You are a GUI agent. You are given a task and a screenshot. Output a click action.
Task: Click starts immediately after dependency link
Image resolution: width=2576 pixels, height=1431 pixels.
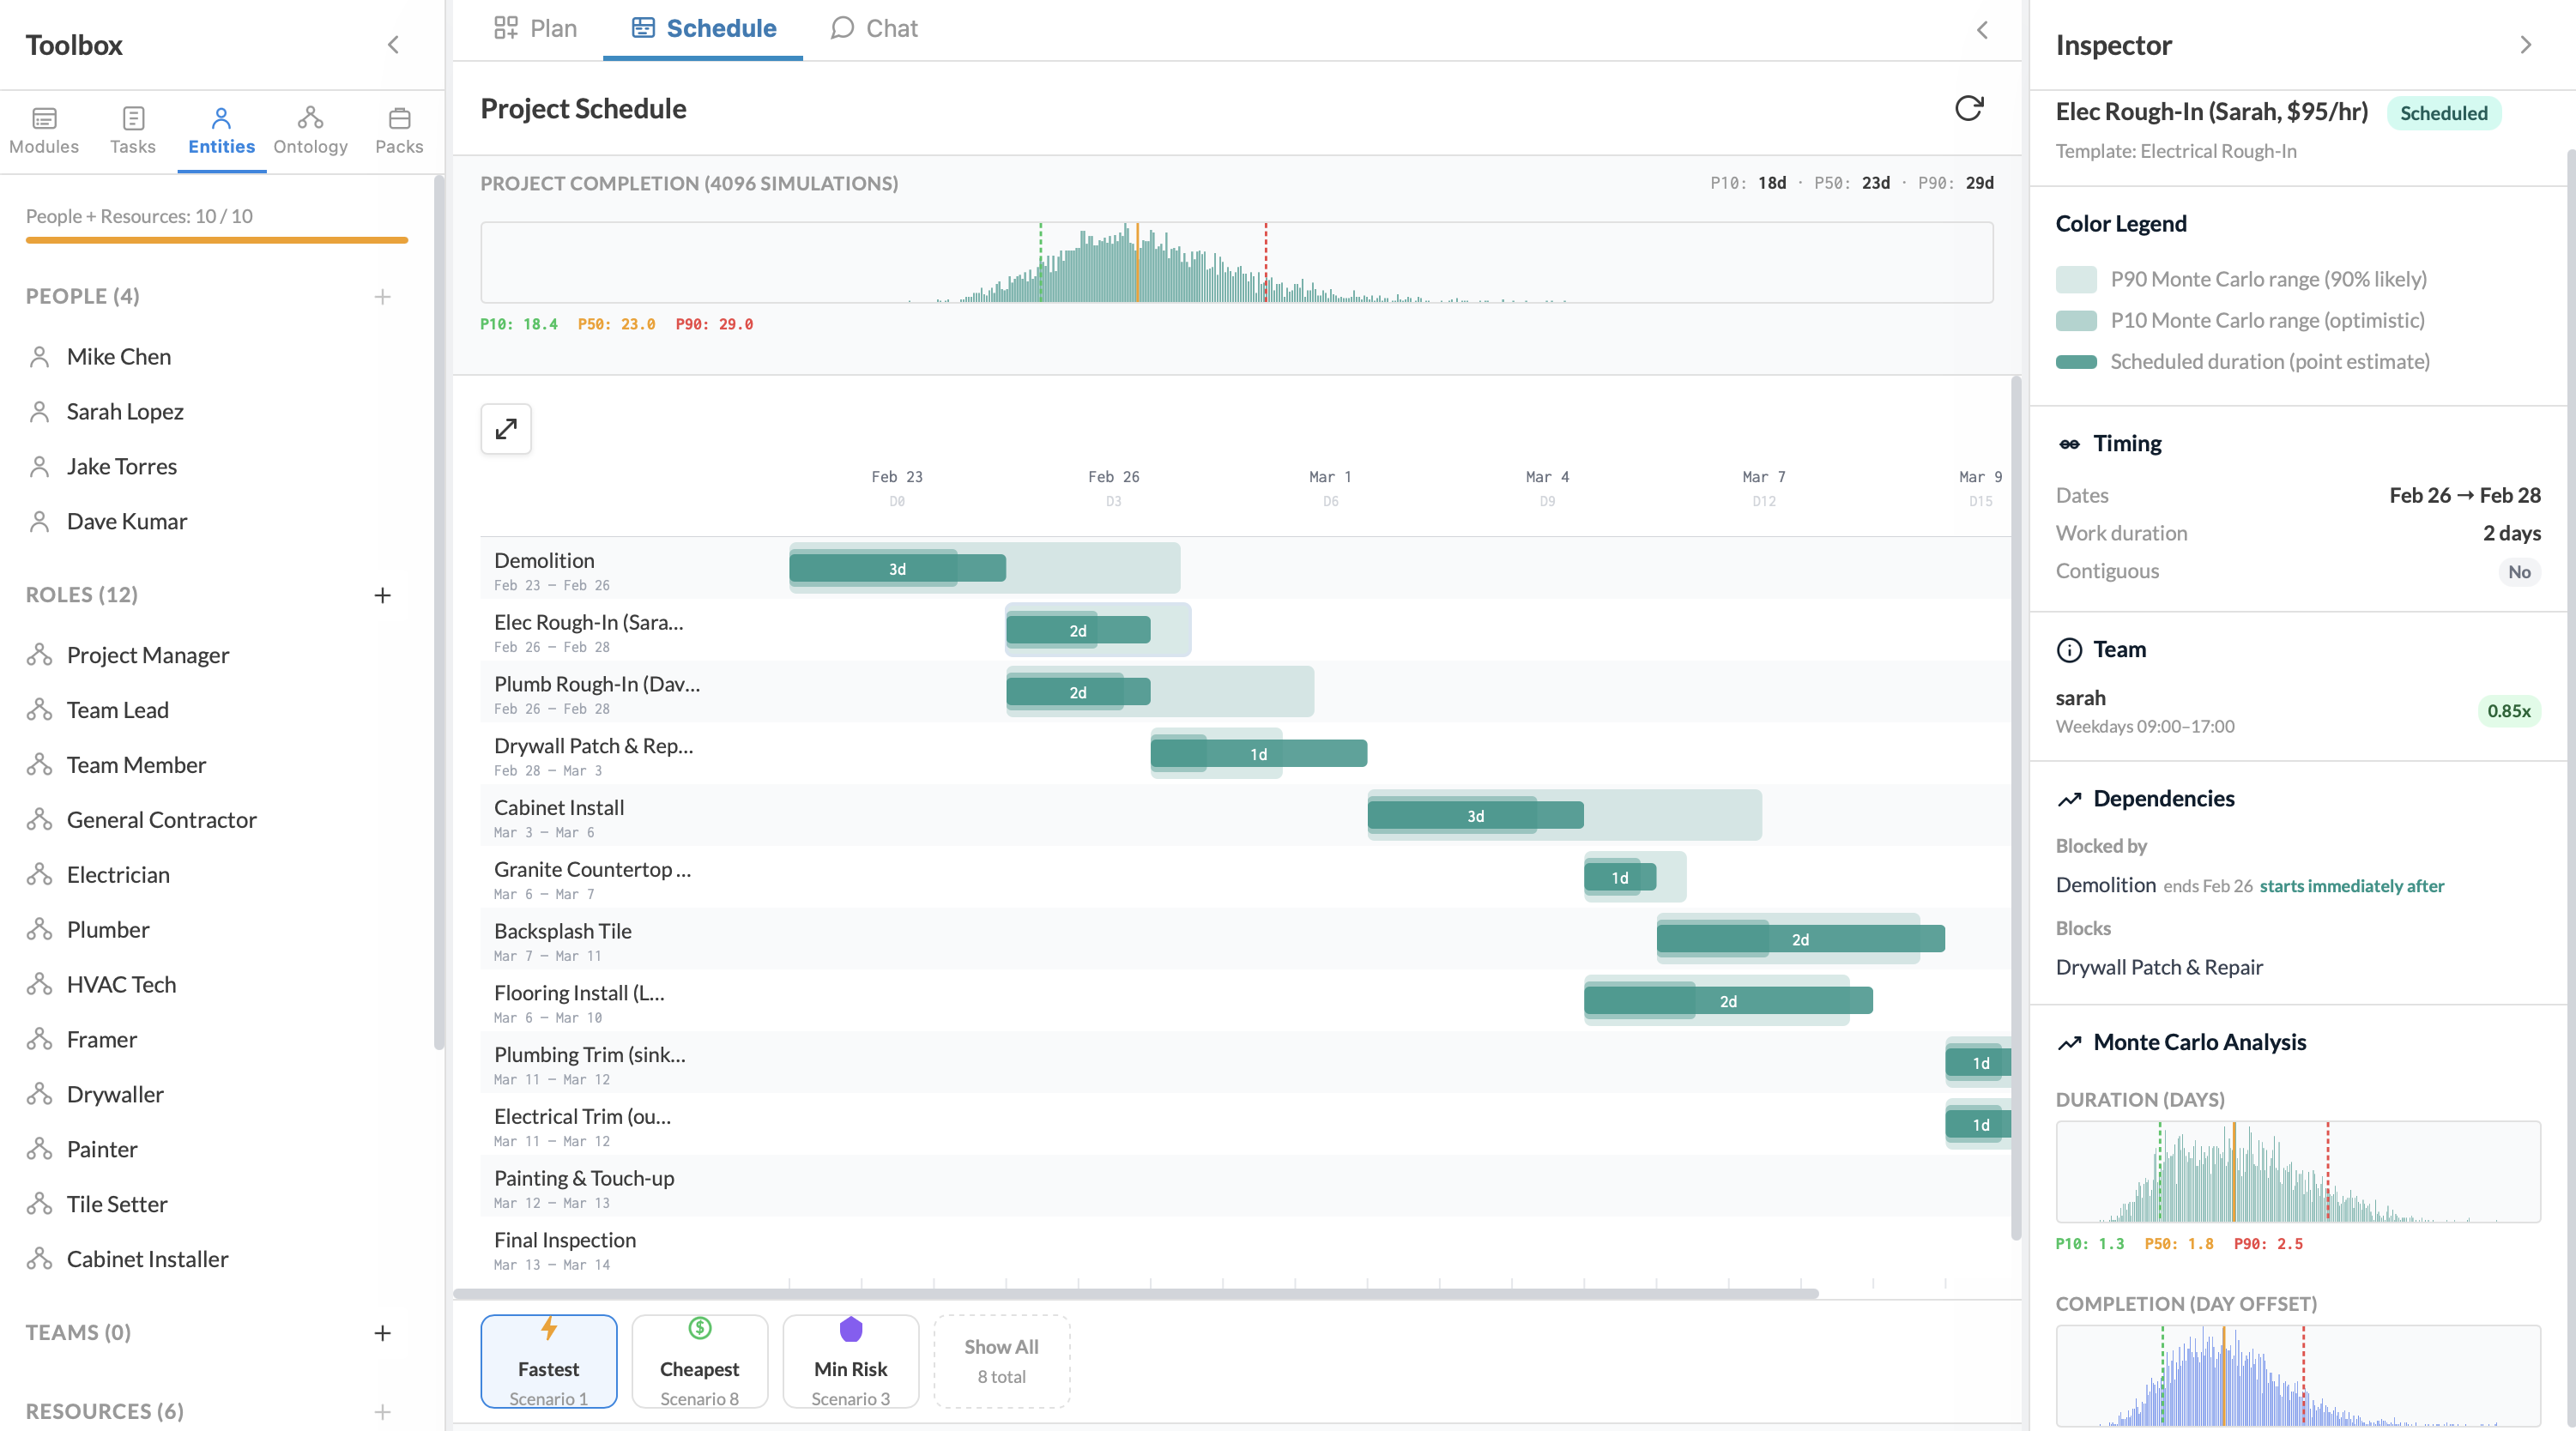click(2352, 886)
